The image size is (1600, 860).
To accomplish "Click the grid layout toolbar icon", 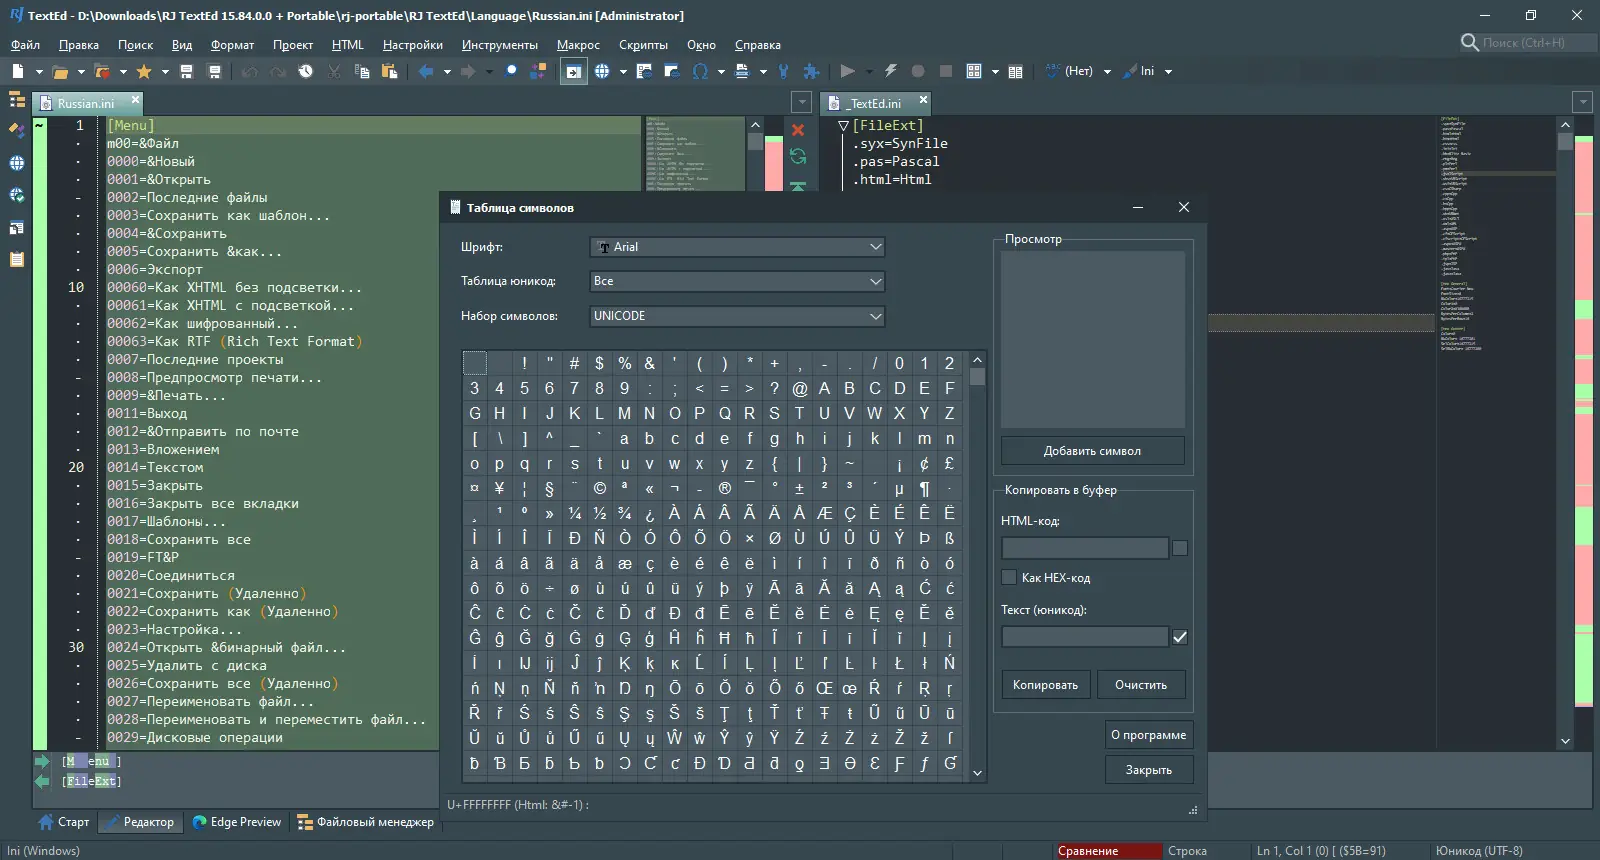I will coord(974,71).
